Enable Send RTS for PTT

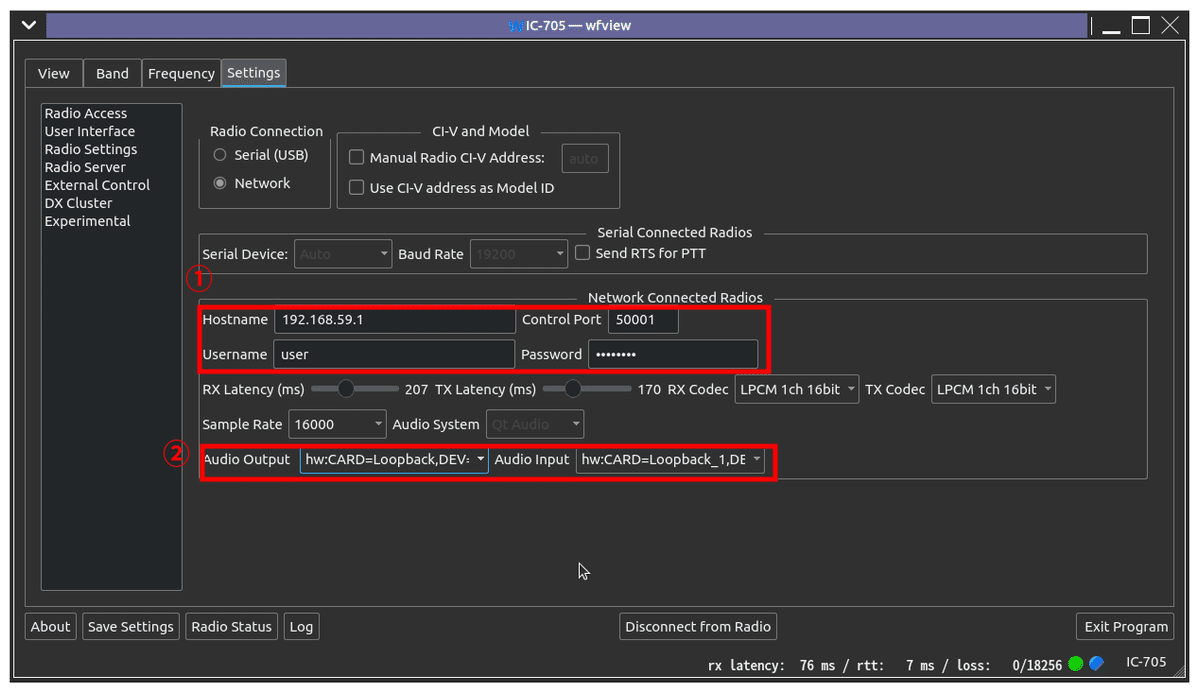click(582, 252)
